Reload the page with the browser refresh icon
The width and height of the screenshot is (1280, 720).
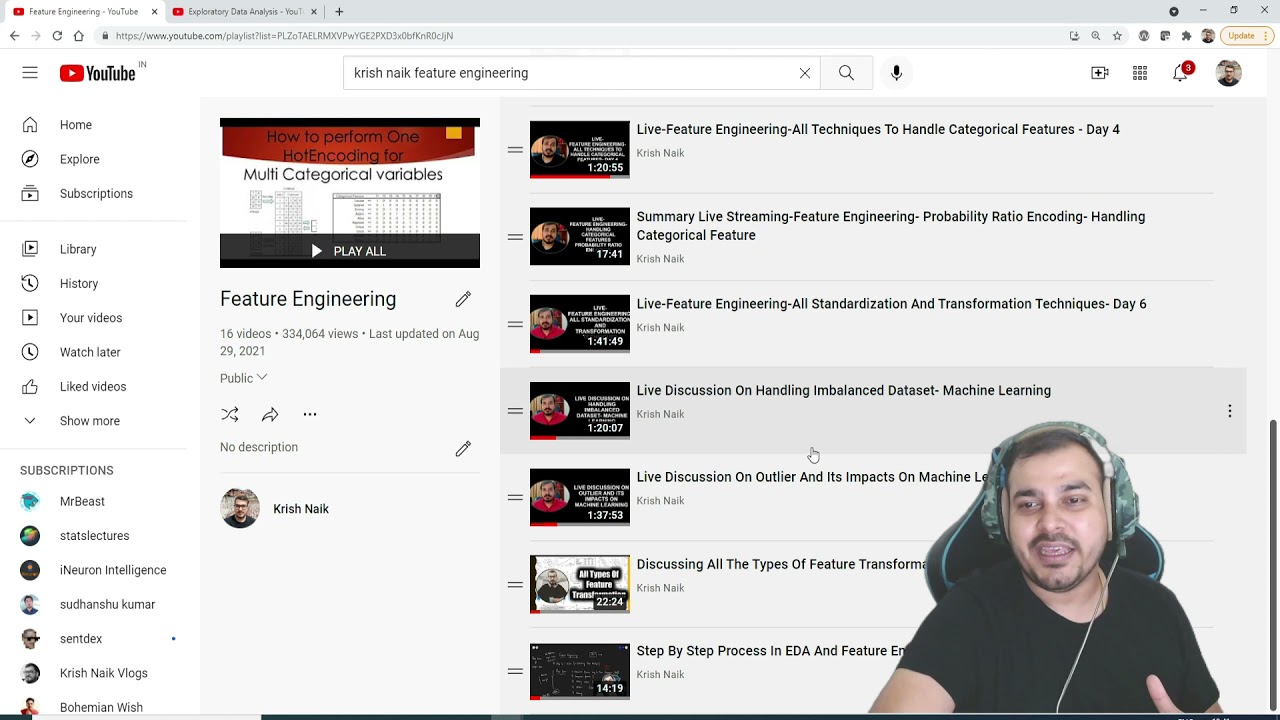click(57, 35)
